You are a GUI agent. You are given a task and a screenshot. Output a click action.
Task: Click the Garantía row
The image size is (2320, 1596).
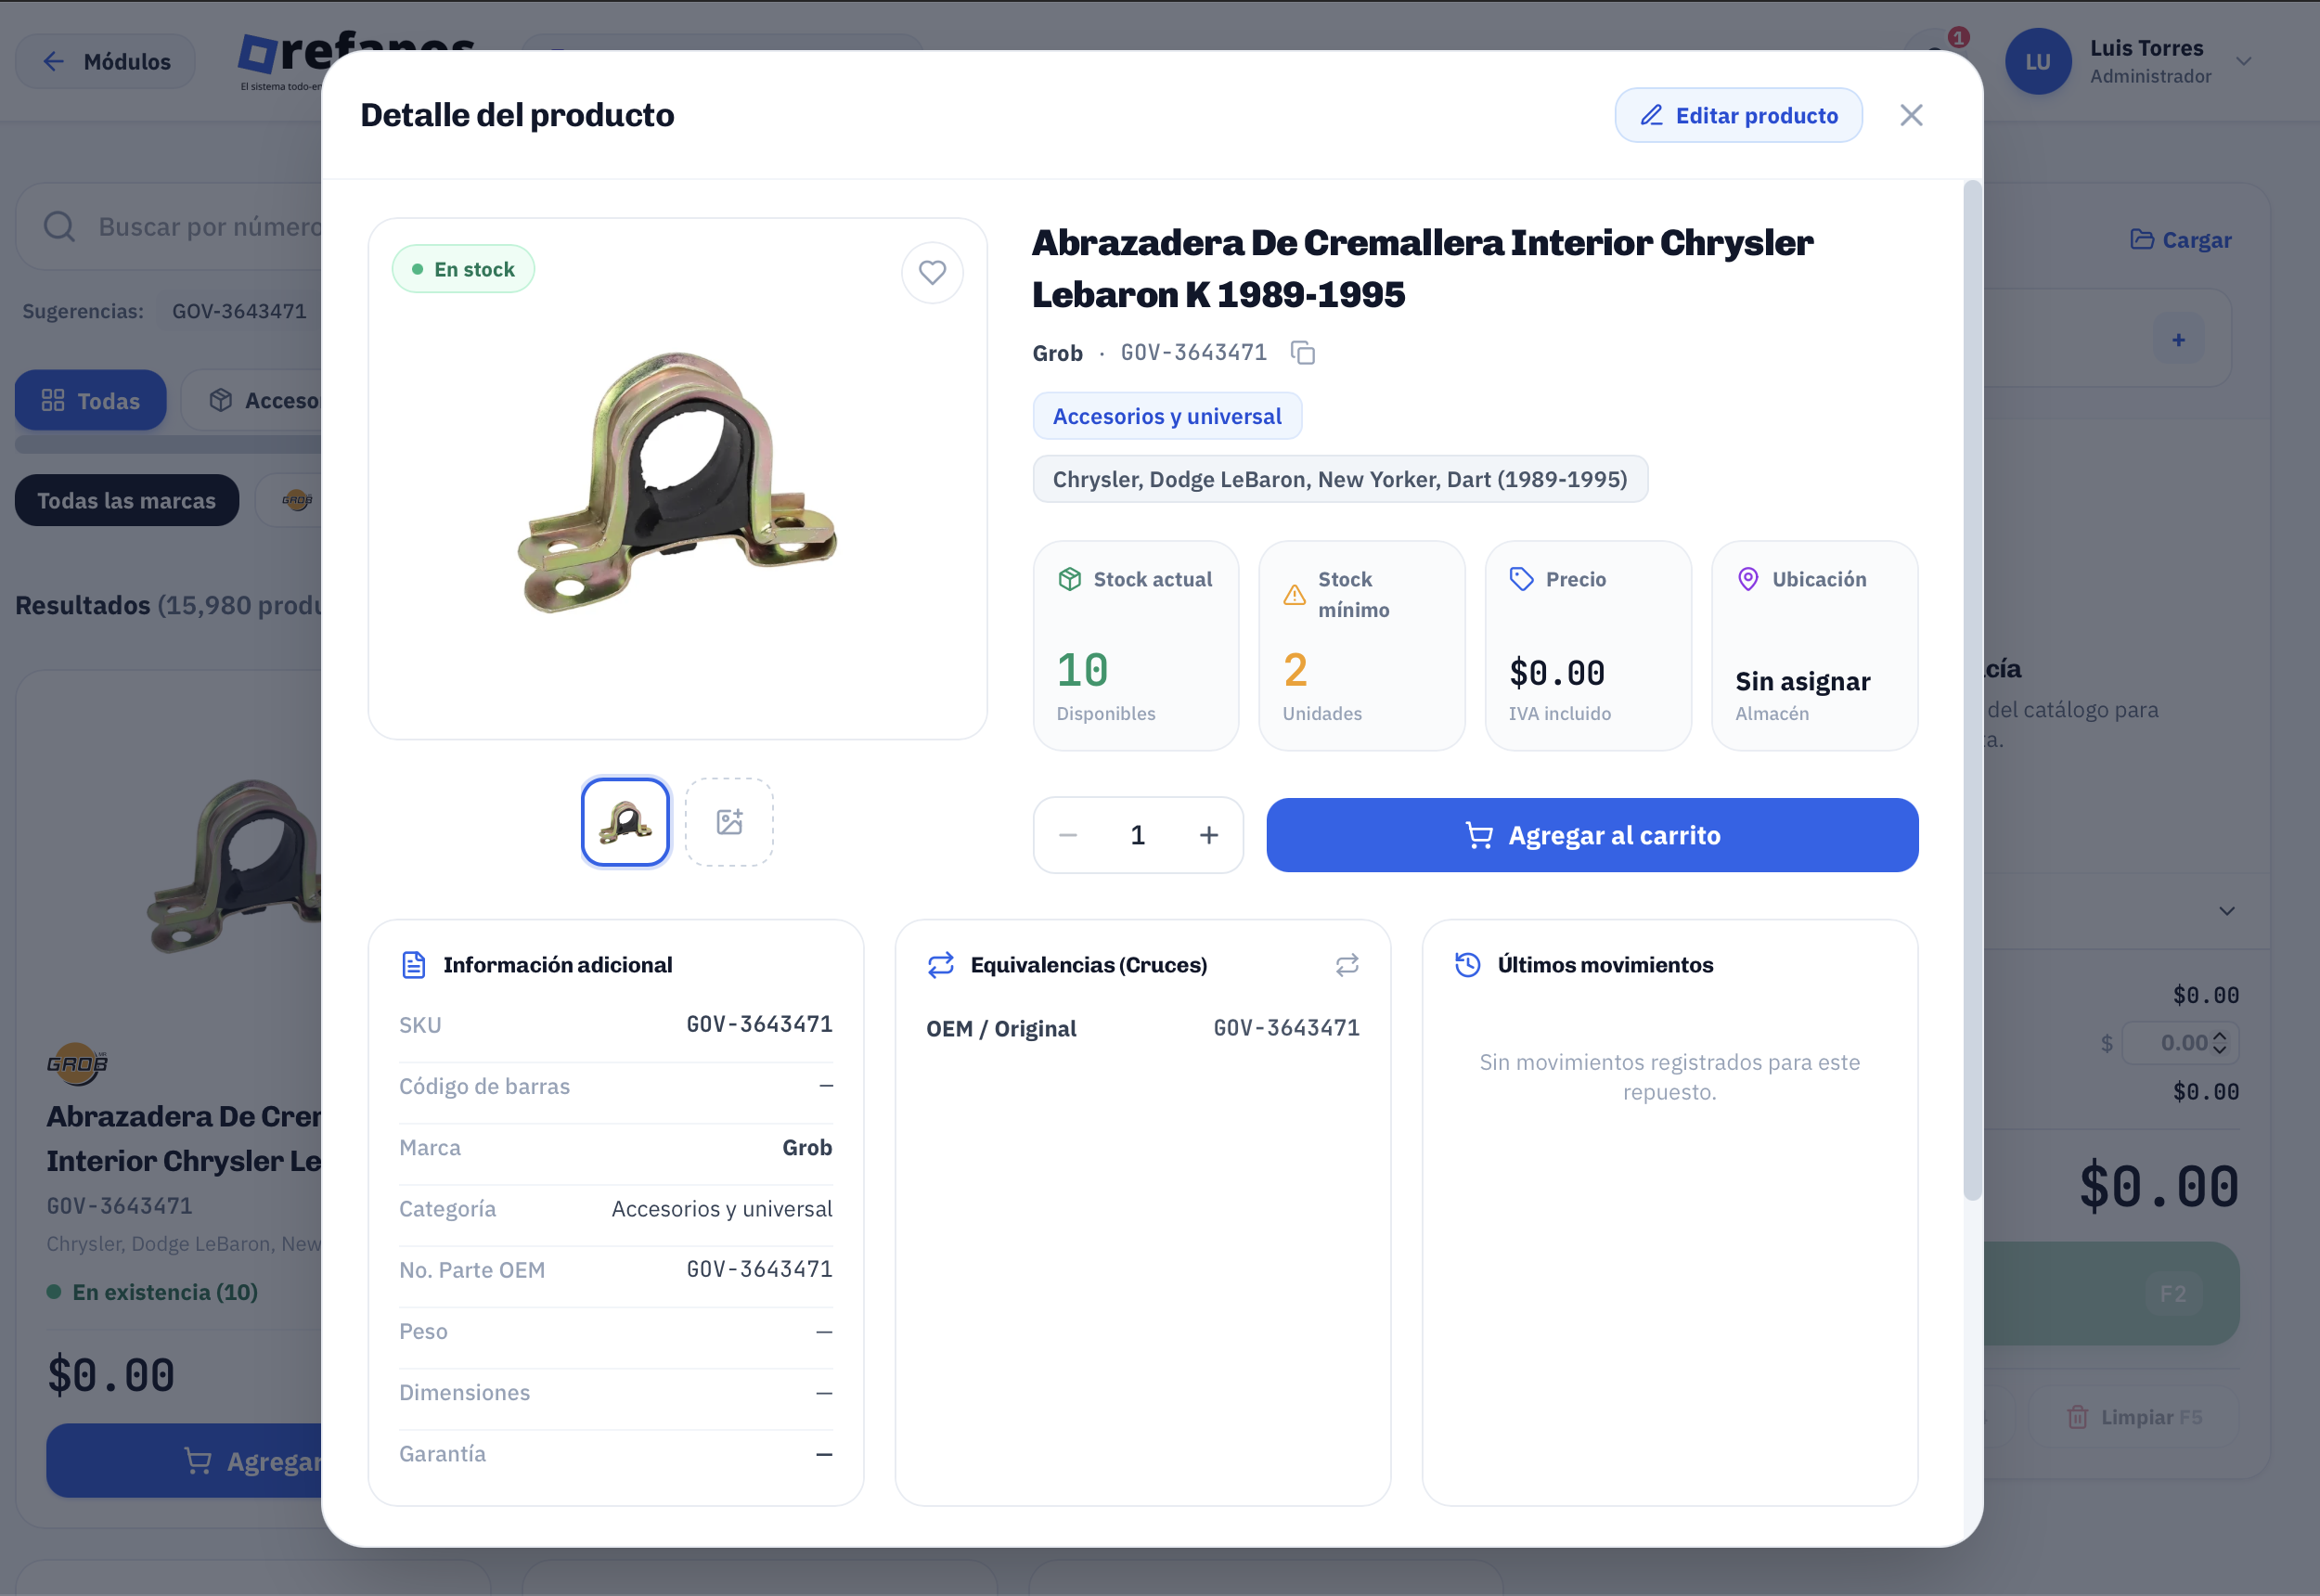615,1454
